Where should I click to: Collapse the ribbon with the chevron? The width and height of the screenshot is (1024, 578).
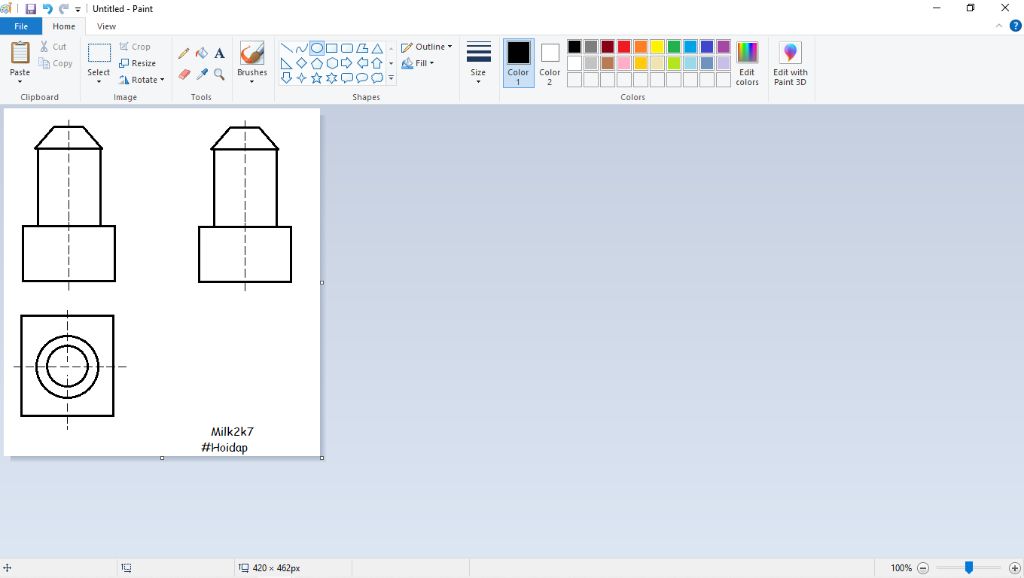coord(999,26)
